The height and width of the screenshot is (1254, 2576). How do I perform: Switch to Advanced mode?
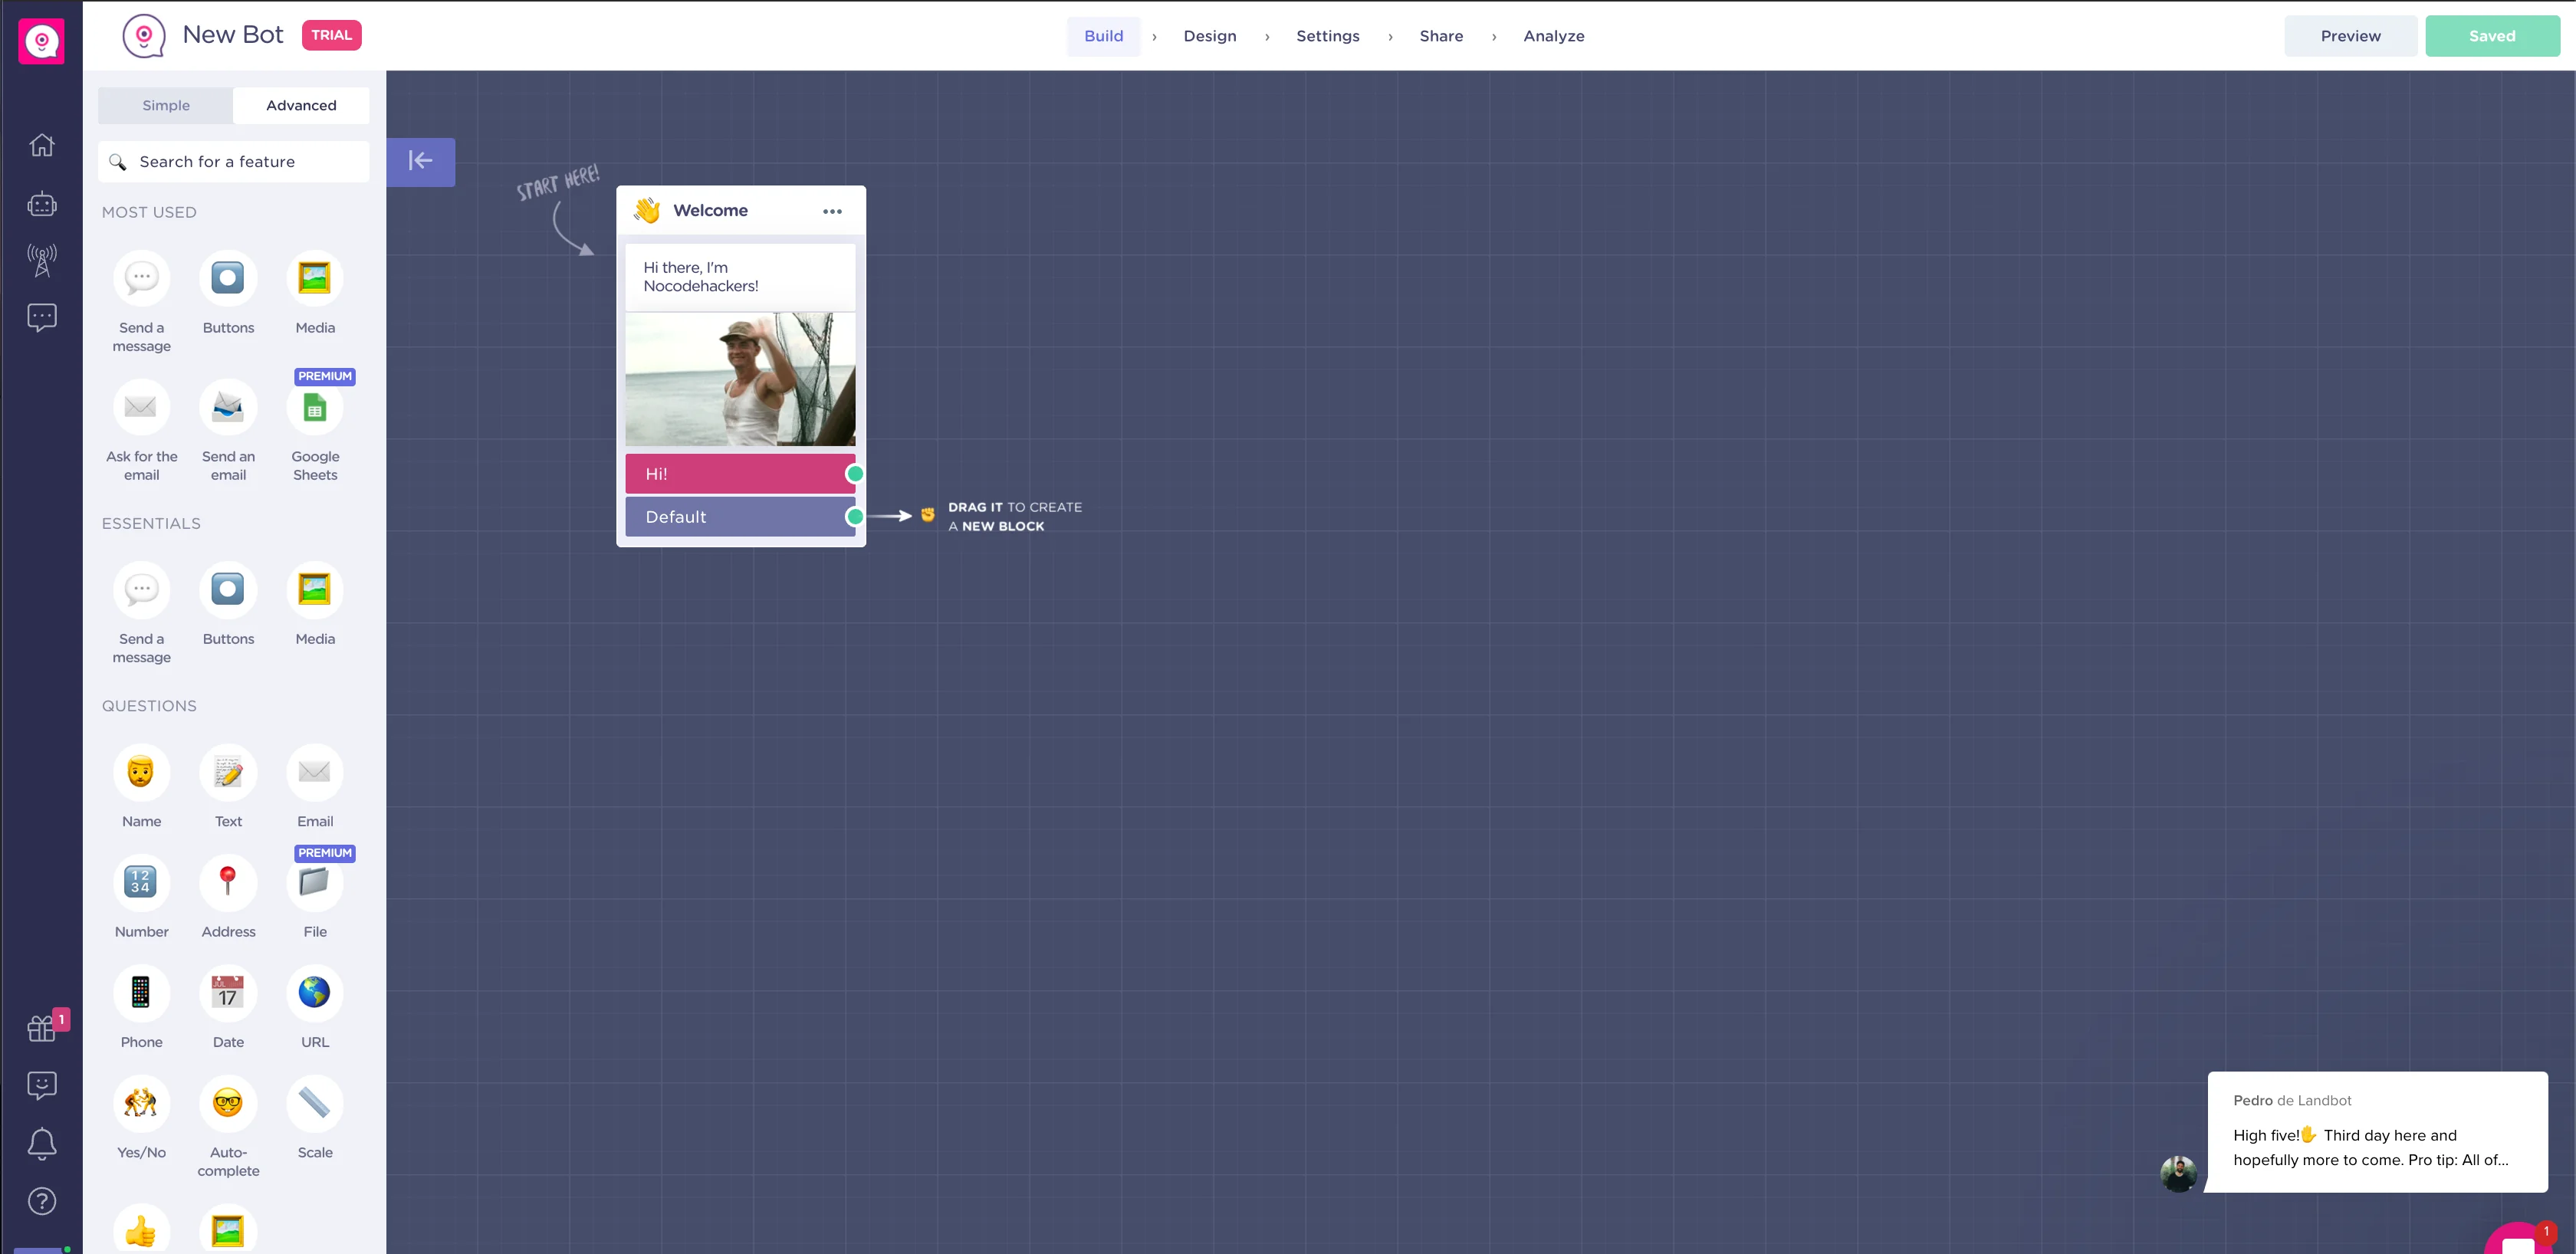[x=301, y=105]
